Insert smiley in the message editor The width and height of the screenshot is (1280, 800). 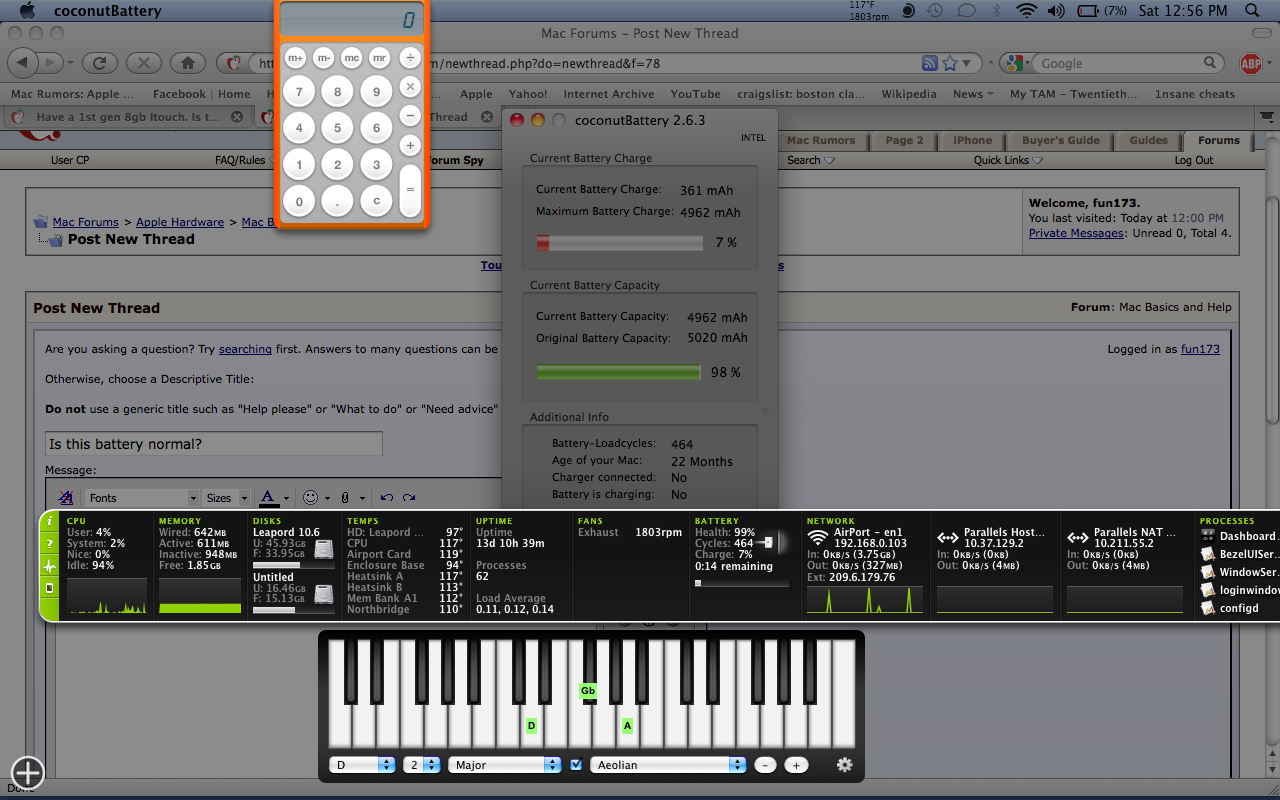[310, 497]
